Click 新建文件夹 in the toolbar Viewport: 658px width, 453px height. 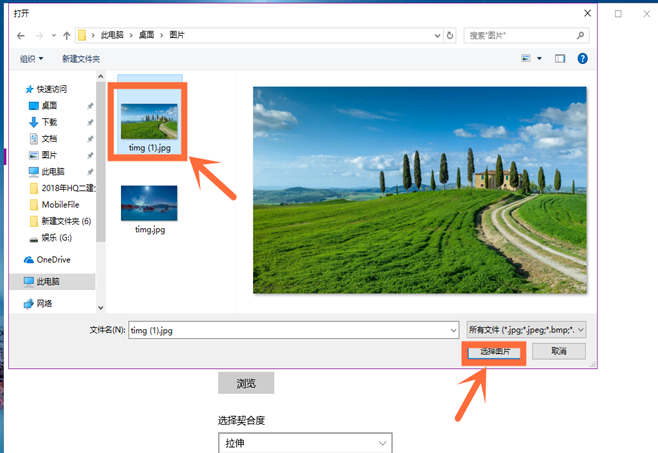click(80, 59)
